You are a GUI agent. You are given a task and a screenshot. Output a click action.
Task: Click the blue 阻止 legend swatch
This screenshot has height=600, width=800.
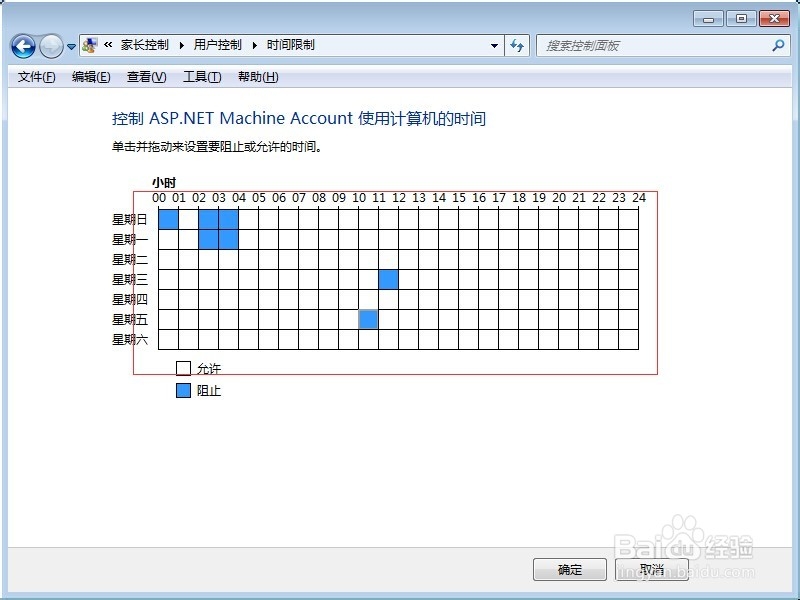183,390
